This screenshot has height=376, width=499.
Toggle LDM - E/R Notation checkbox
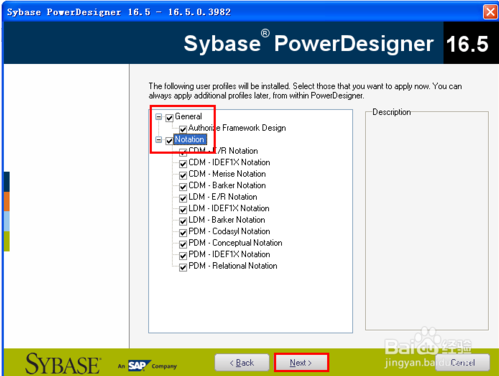pyautogui.click(x=183, y=198)
